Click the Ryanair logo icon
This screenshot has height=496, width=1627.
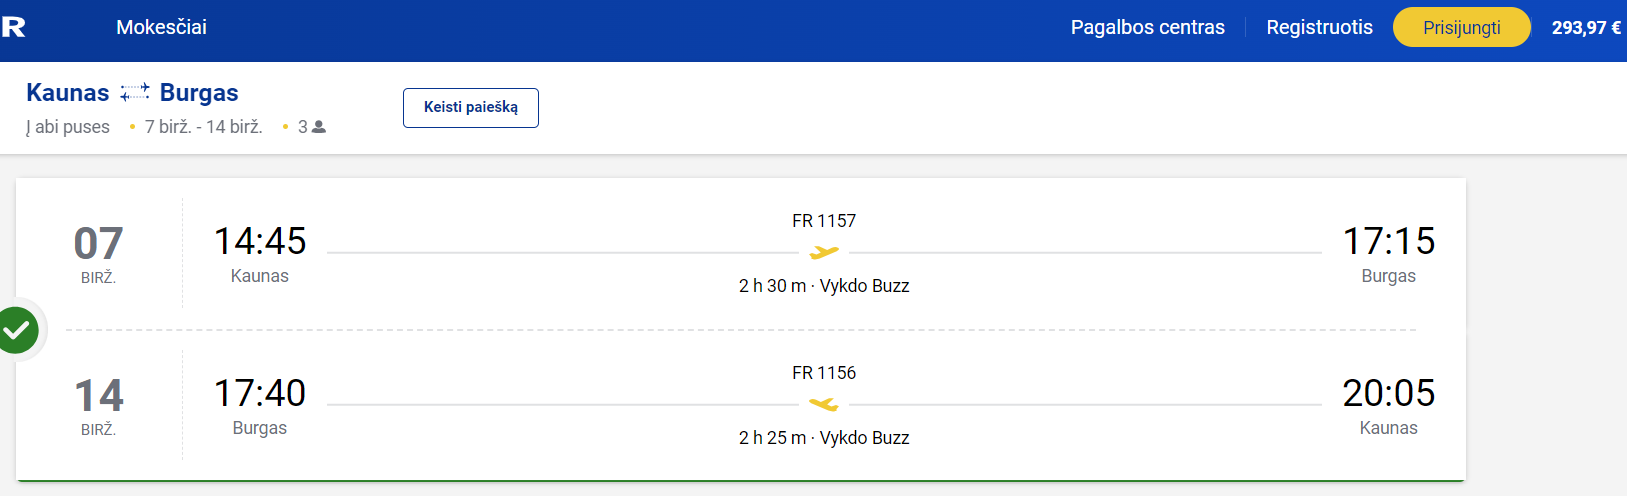(x=13, y=27)
